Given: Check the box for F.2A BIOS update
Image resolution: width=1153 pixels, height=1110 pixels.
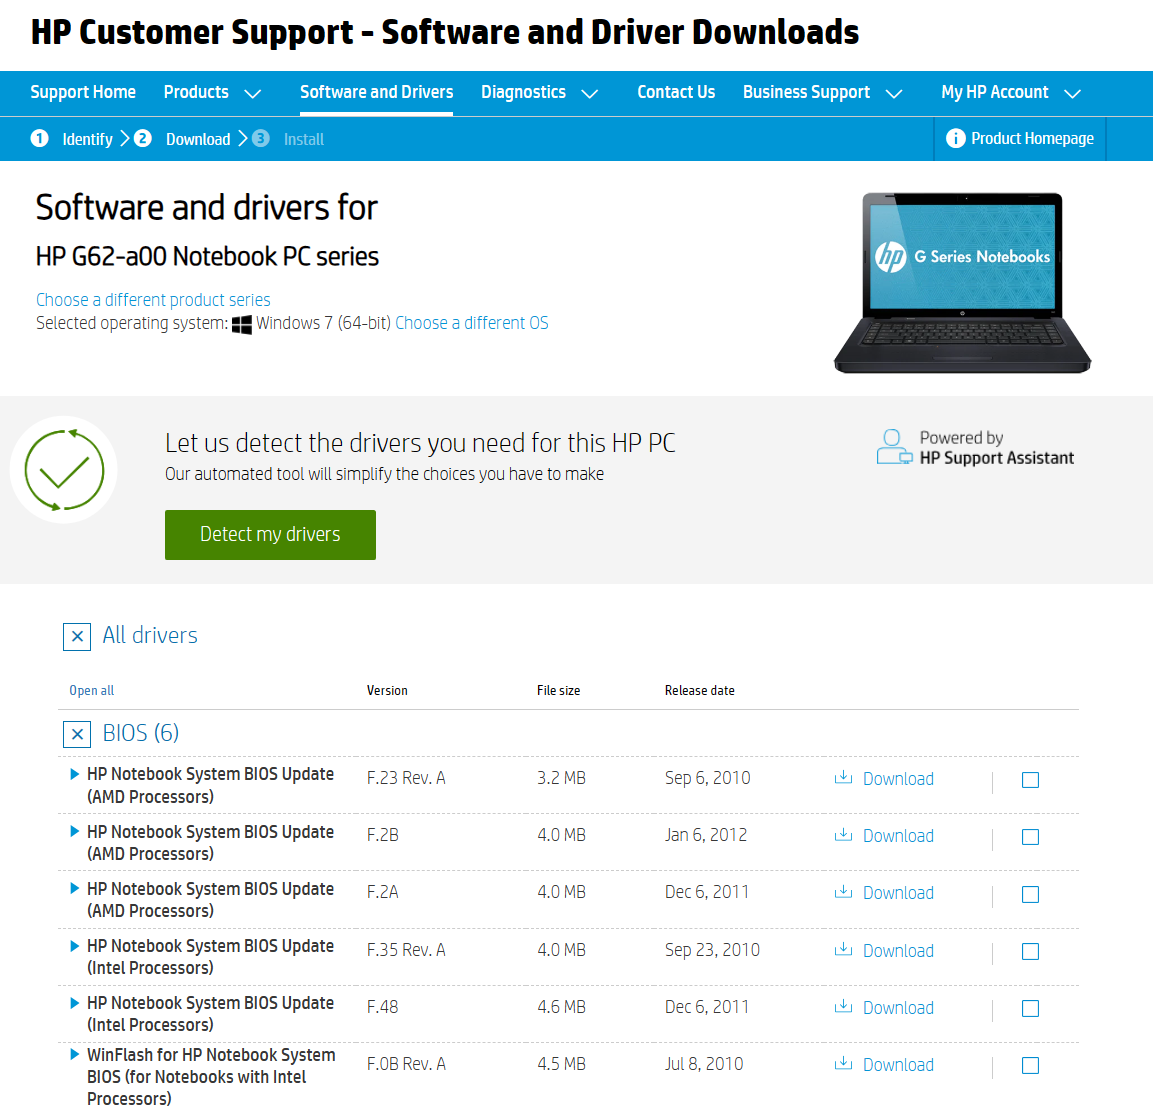Looking at the screenshot, I should 1030,895.
